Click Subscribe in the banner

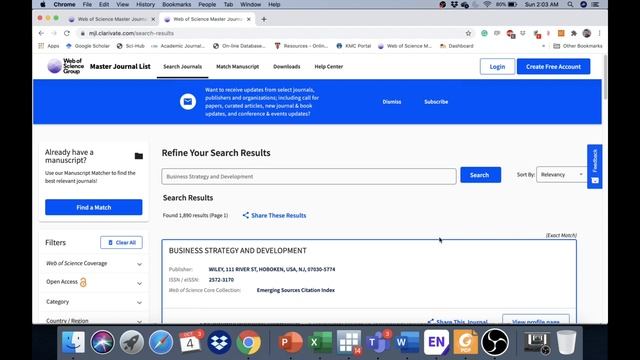pos(436,102)
